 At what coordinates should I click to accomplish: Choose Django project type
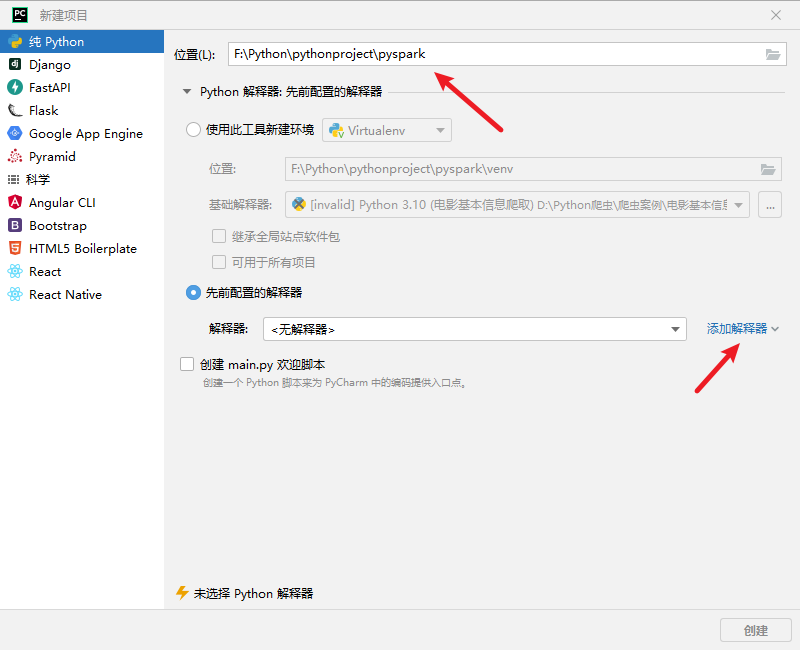[82, 64]
